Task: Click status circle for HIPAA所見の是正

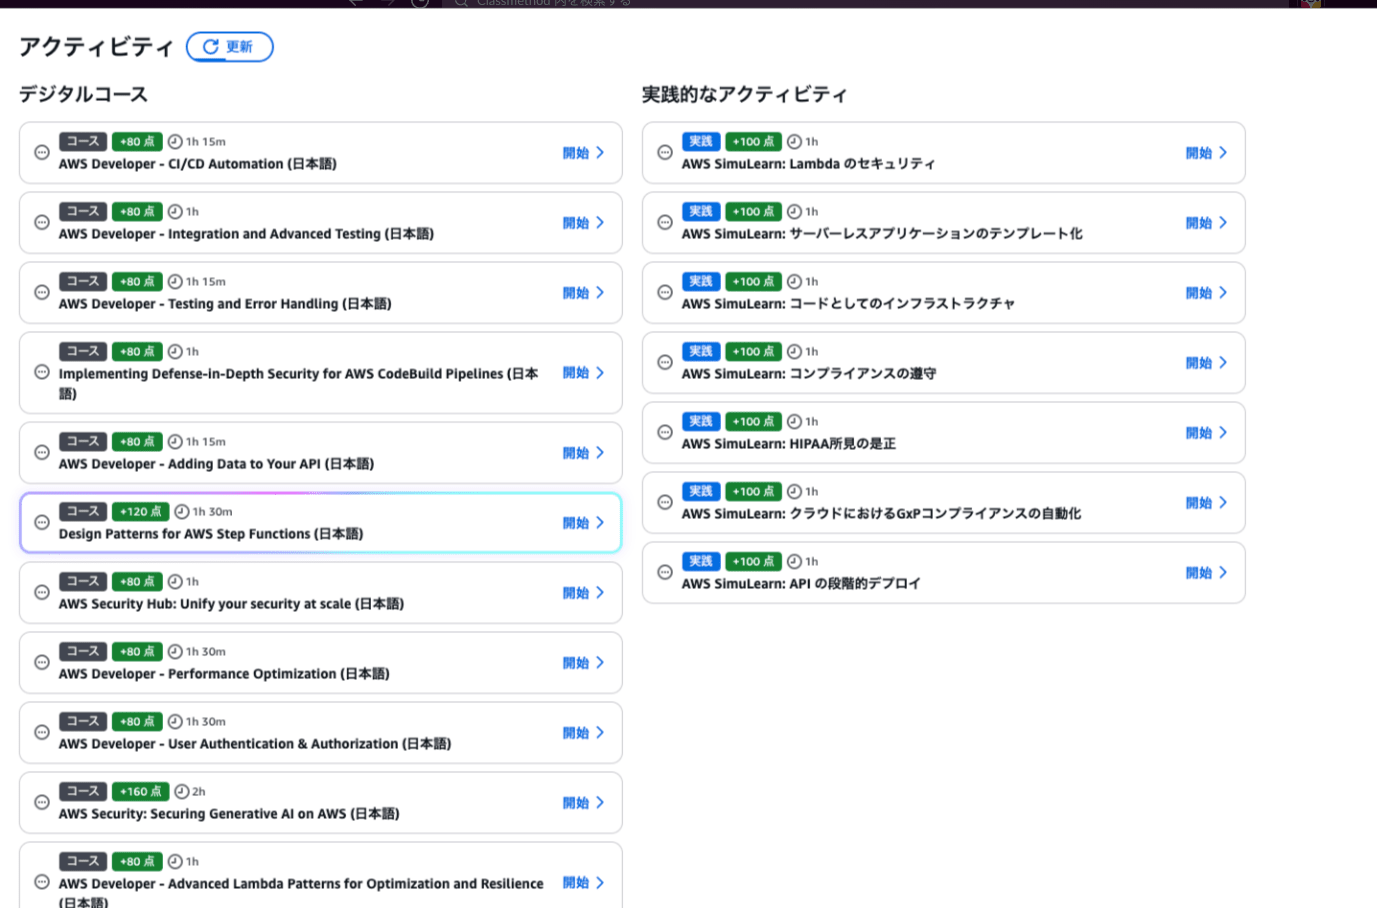Action: 665,433
